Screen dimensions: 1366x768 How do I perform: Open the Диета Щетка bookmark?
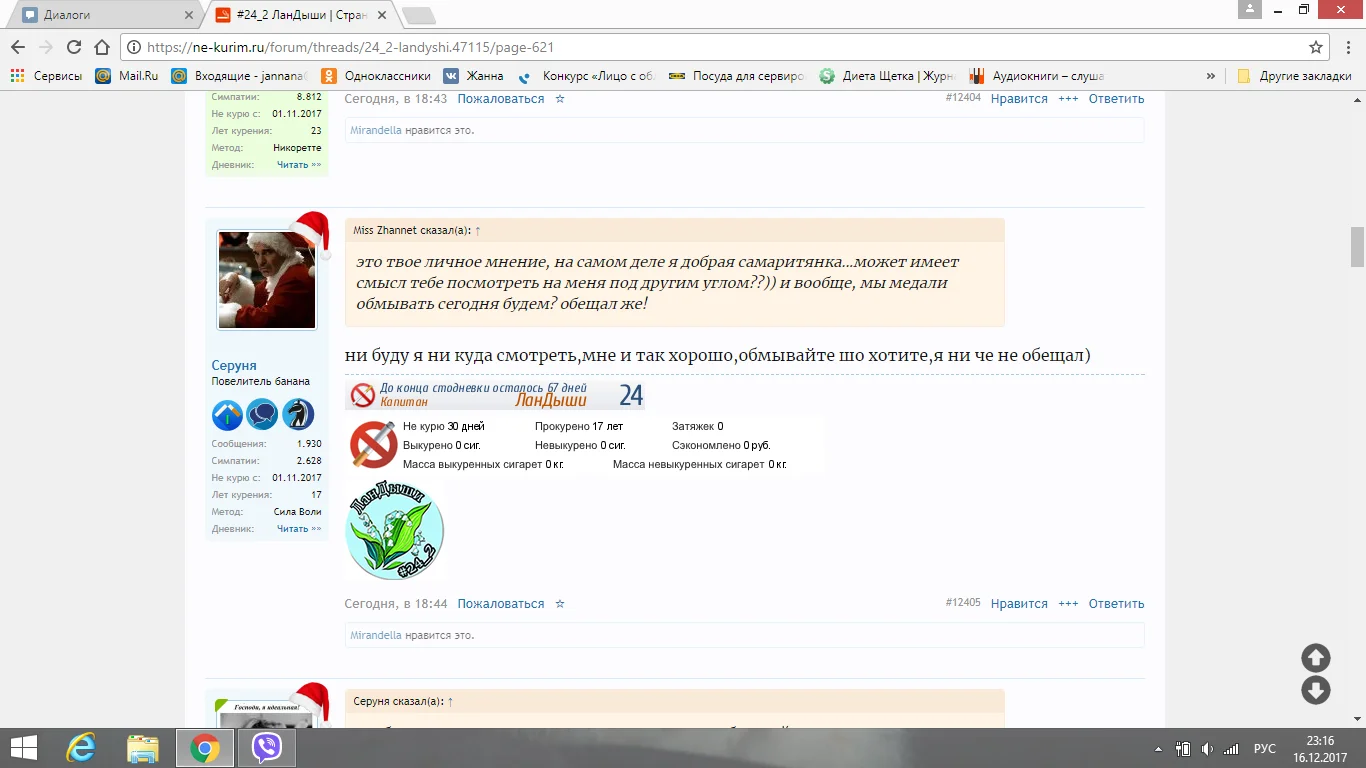pos(886,76)
